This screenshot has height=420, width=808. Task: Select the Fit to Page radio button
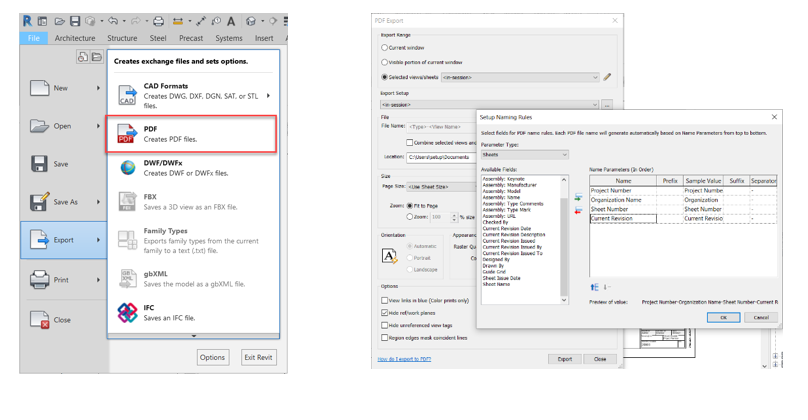pyautogui.click(x=410, y=206)
